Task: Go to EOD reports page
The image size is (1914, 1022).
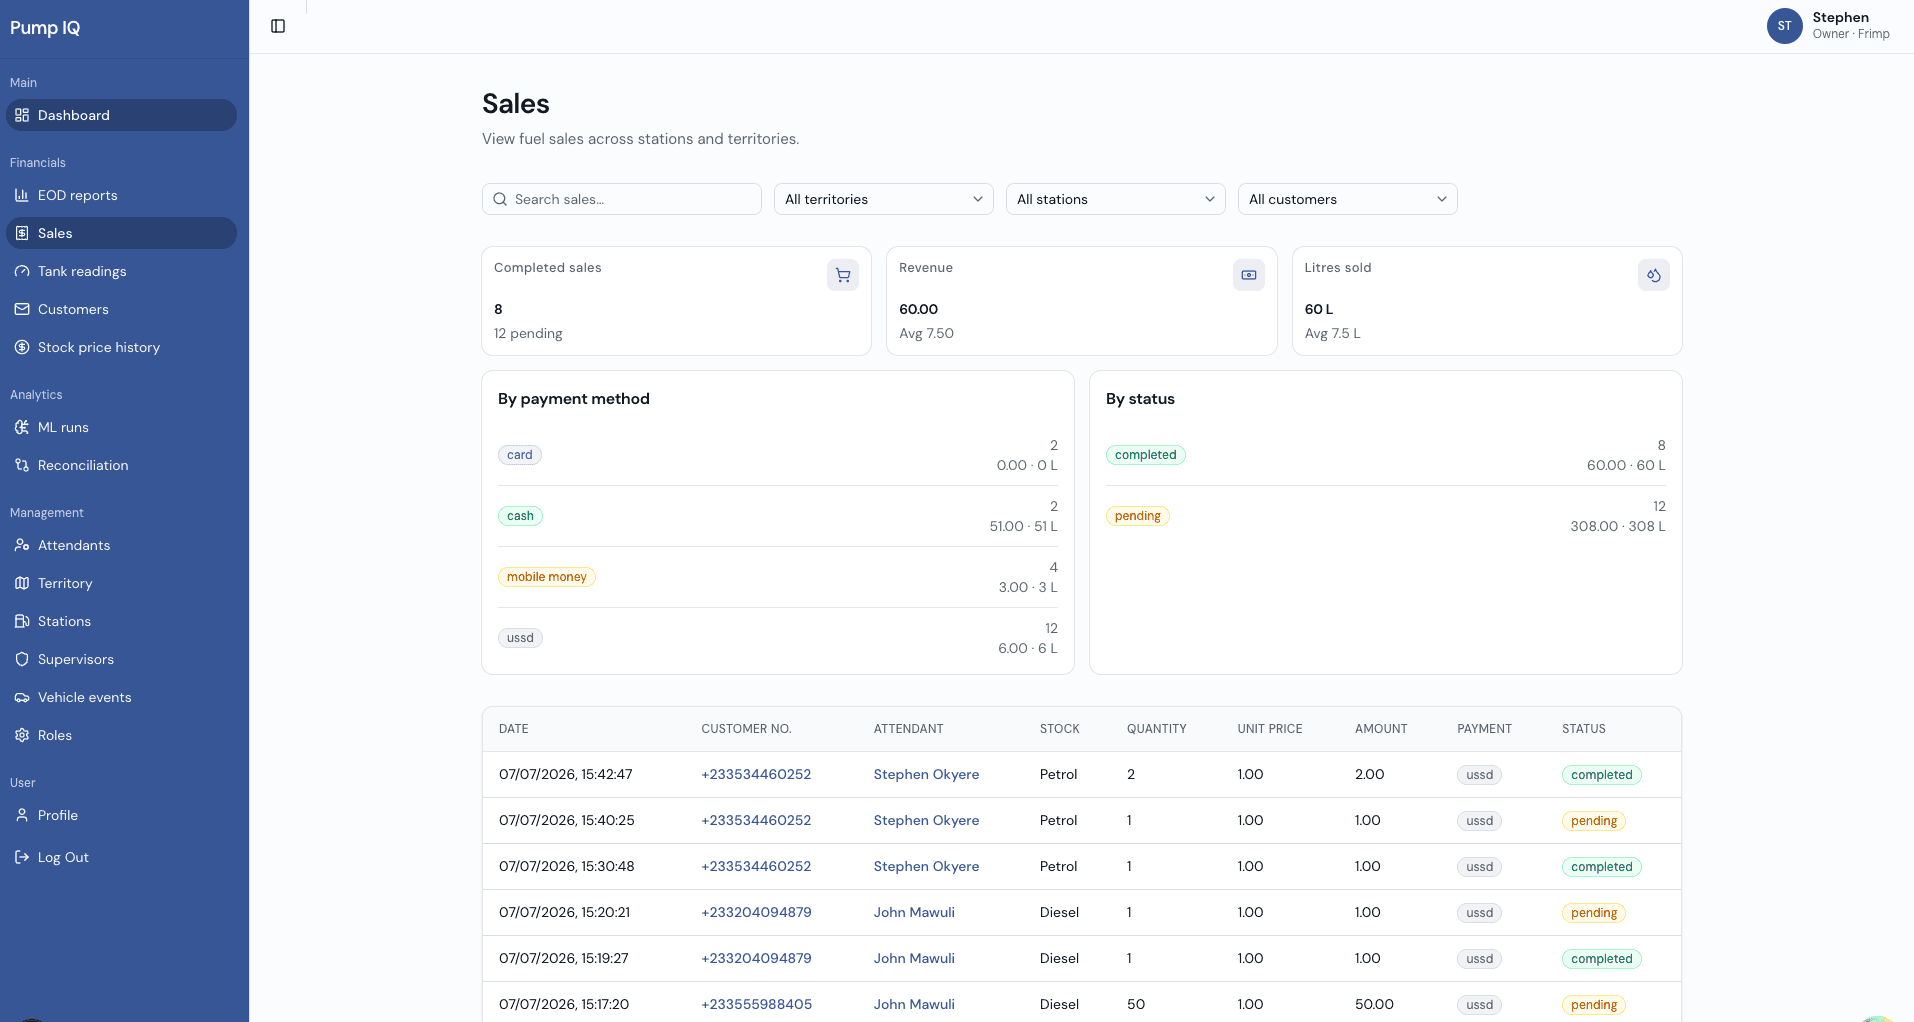Action: pos(122,195)
